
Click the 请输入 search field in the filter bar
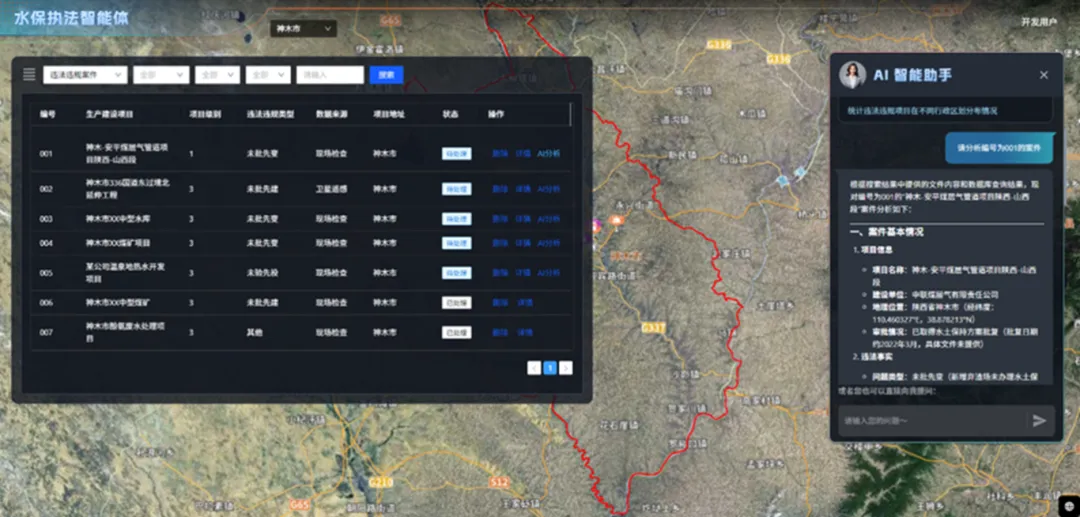pyautogui.click(x=330, y=75)
